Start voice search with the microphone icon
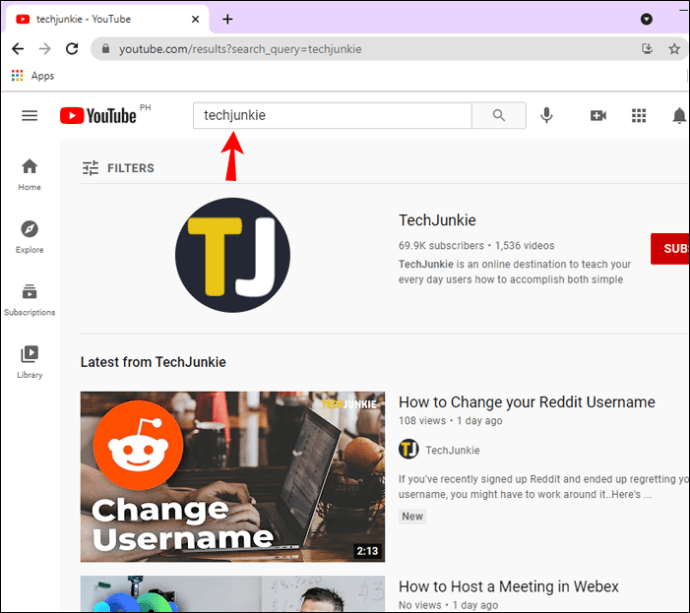This screenshot has height=613, width=690. pyautogui.click(x=547, y=115)
